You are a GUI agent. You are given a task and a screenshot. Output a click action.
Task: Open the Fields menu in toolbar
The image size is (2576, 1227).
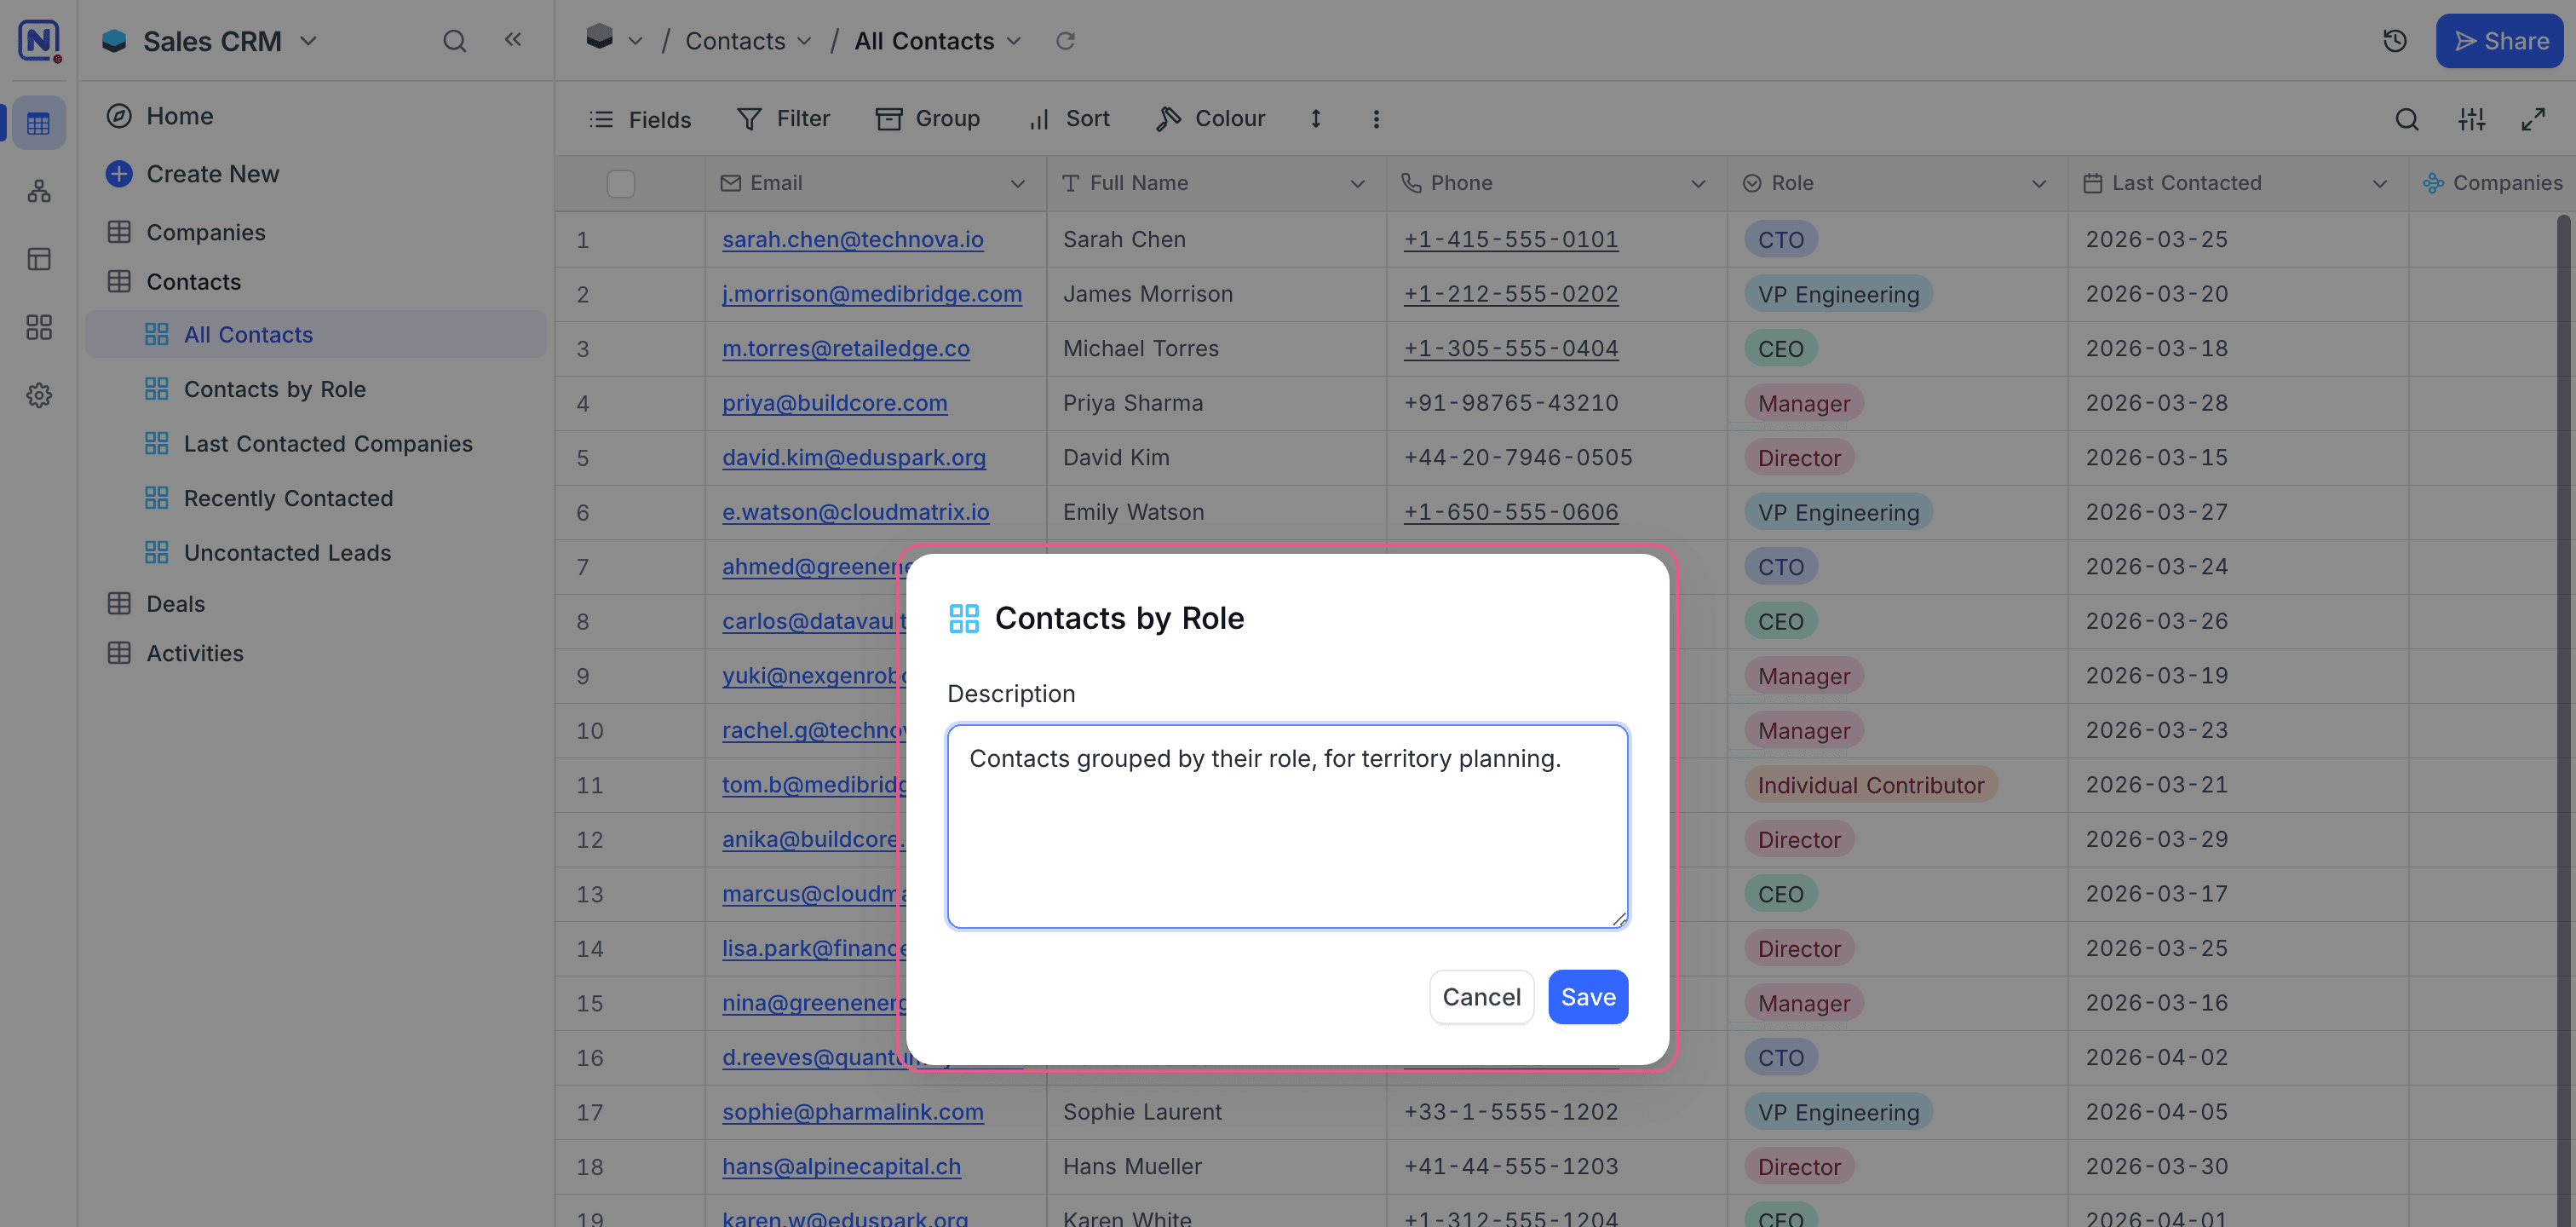tap(640, 120)
